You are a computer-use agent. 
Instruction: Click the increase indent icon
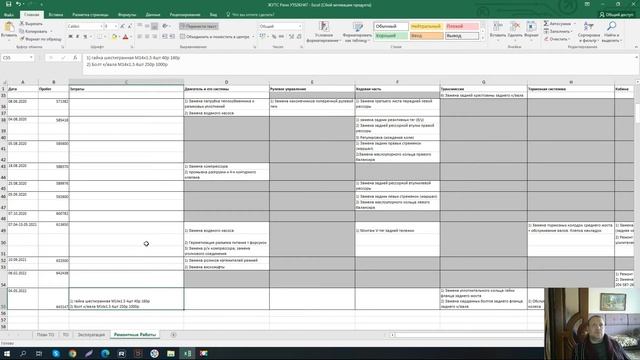pyautogui.click(x=172, y=37)
